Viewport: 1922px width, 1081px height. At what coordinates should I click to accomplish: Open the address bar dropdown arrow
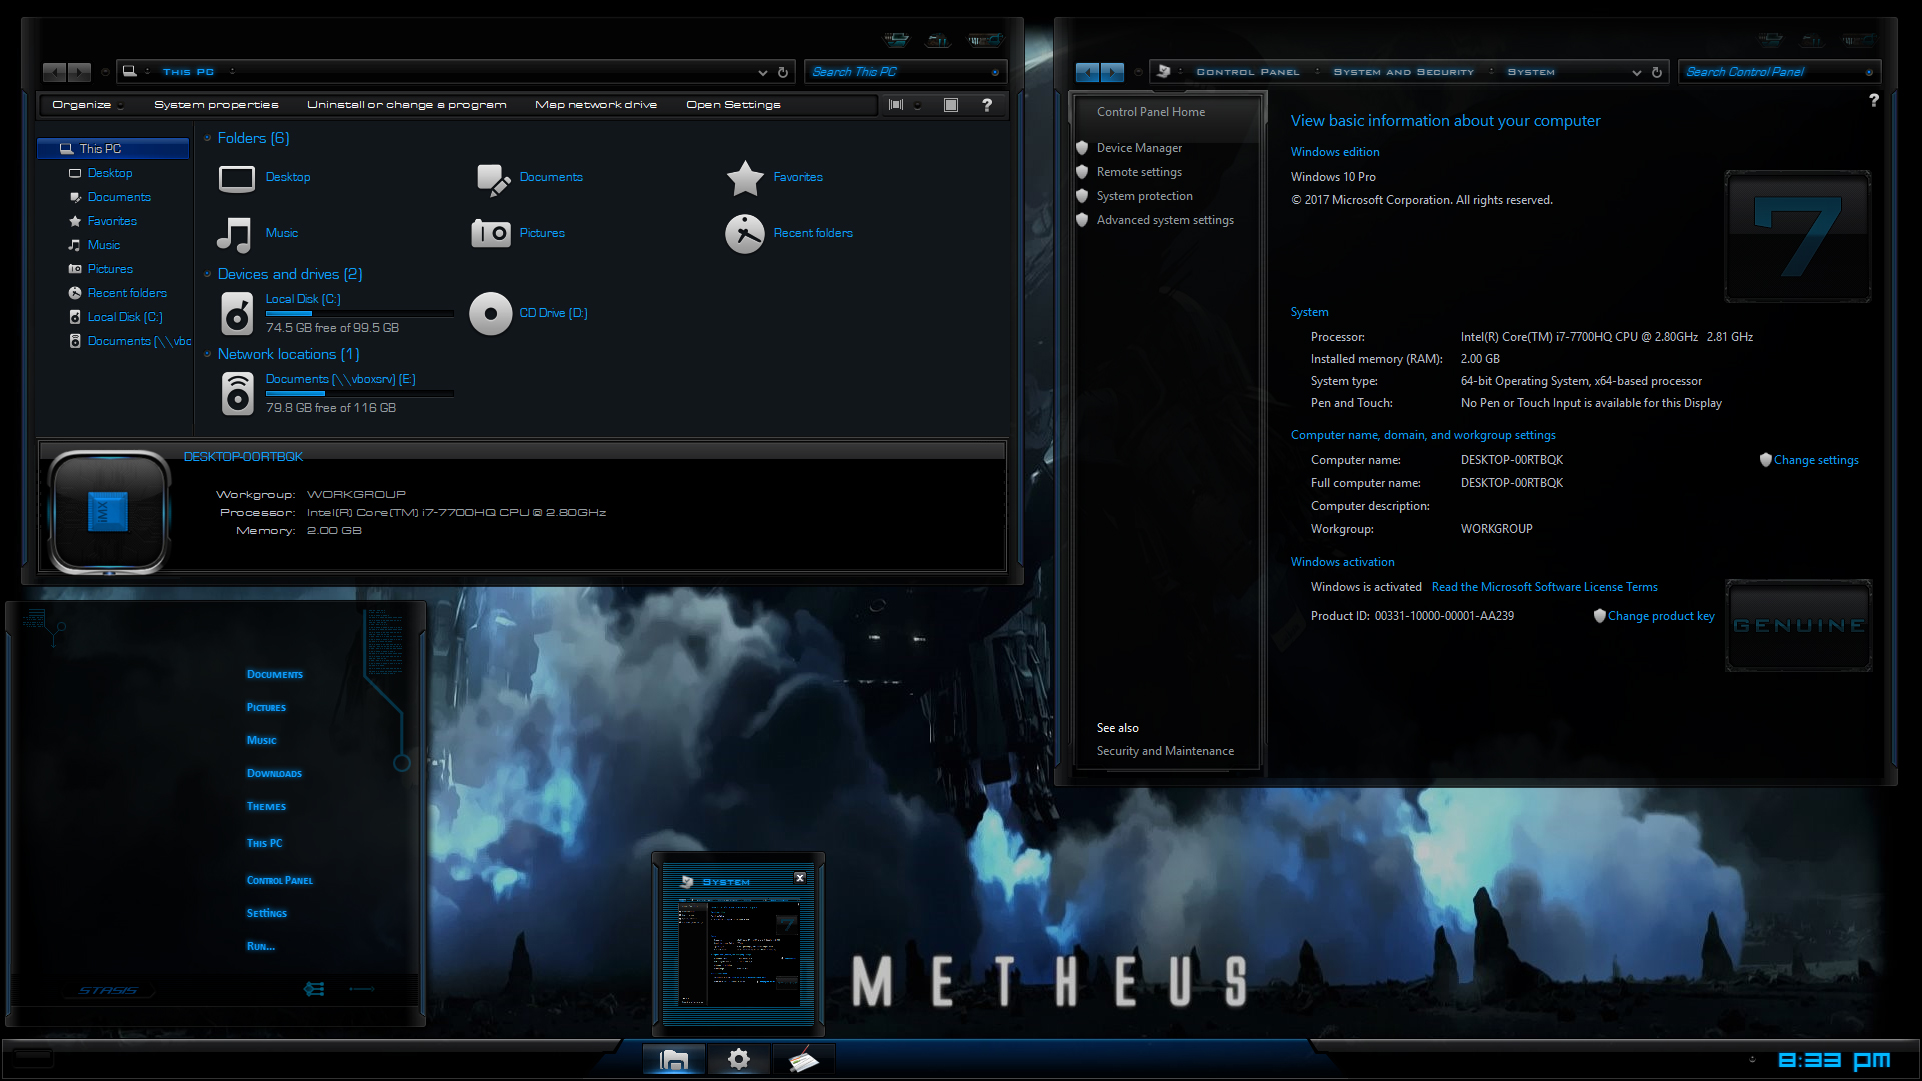click(x=763, y=71)
